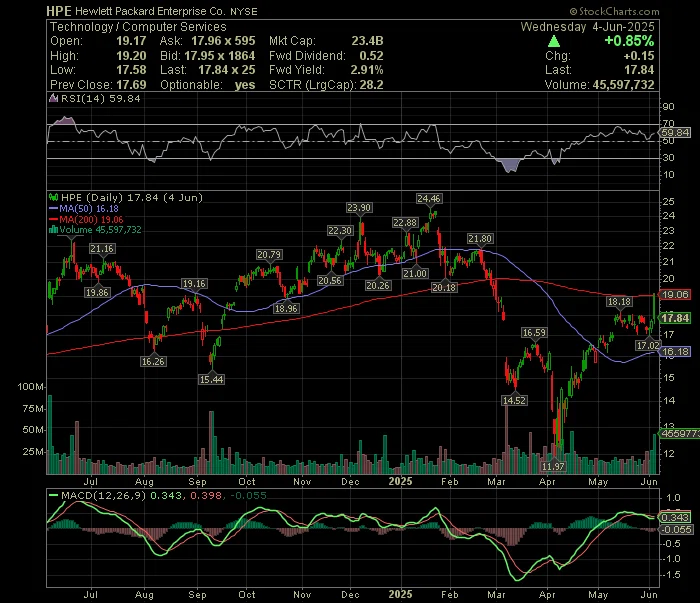Screen dimensions: 700x603
Task: Click the Fwd Yield value 2.91%
Action: pos(367,70)
